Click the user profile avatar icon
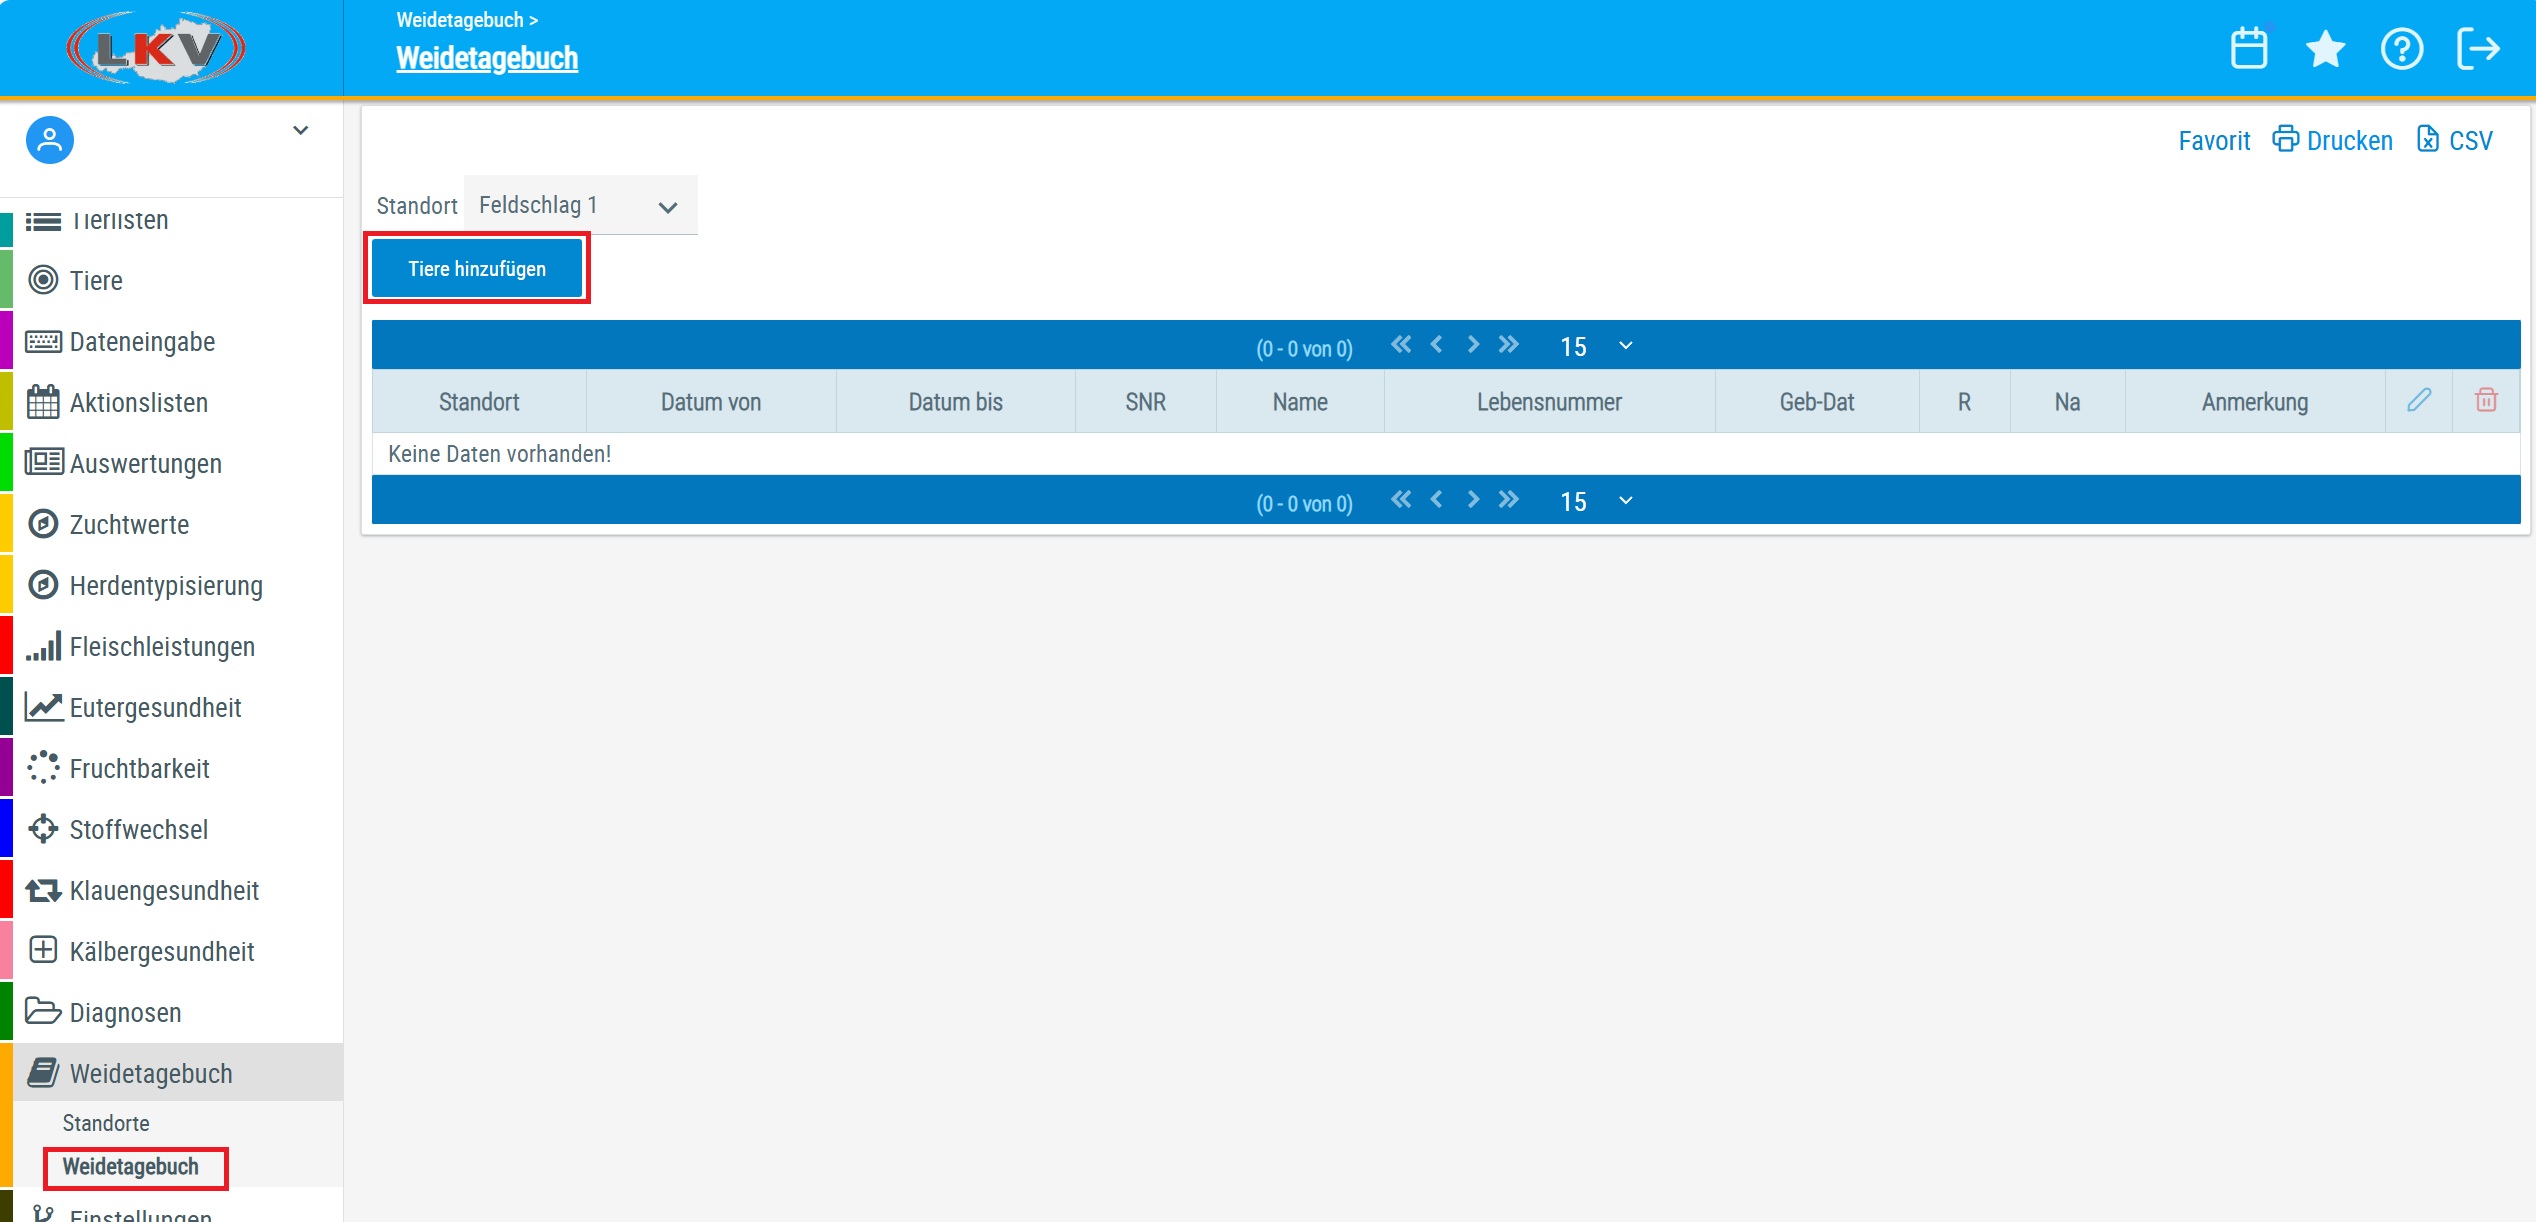 tap(50, 140)
